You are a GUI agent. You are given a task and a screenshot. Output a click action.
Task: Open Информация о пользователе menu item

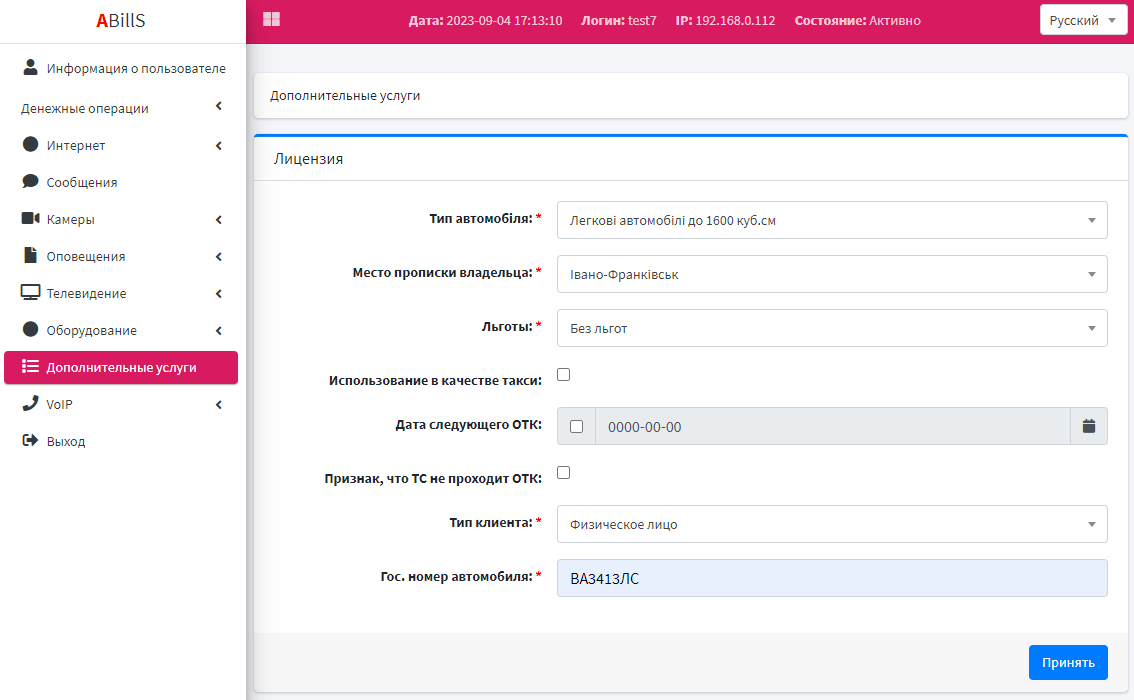[x=121, y=68]
